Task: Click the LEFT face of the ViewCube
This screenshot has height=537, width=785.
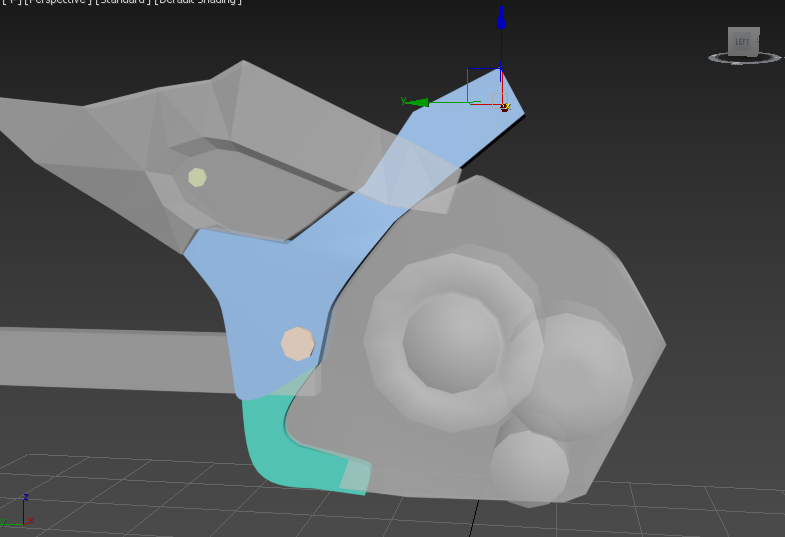Action: (x=742, y=41)
